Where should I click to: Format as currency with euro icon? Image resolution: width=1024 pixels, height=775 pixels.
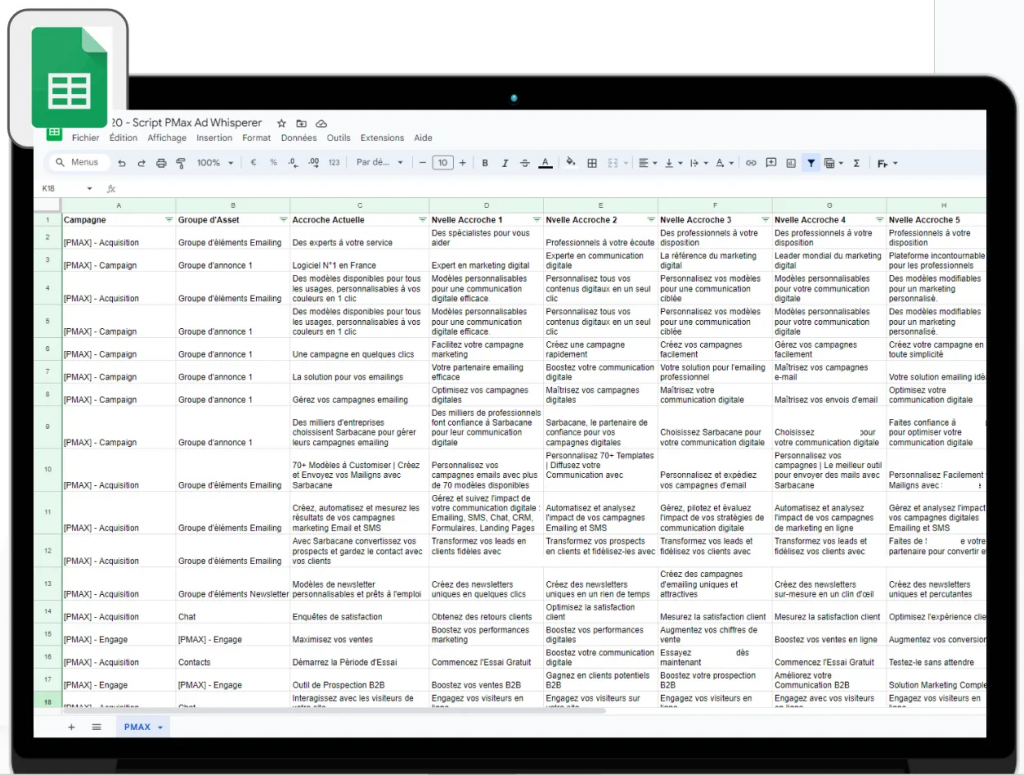(253, 163)
